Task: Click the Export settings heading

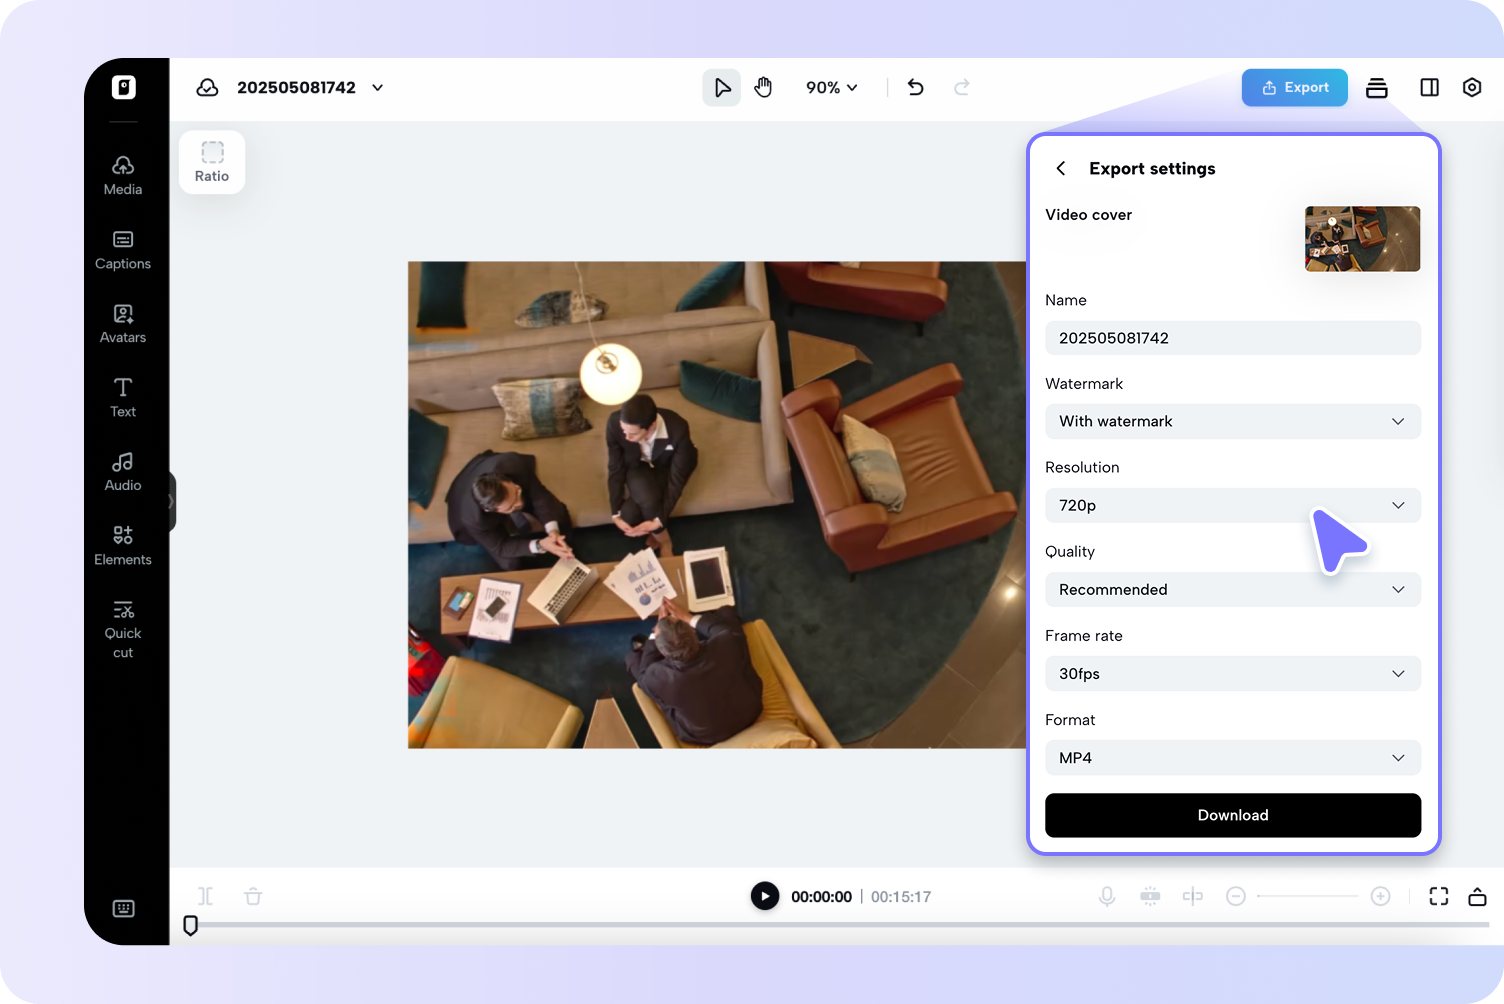Action: pyautogui.click(x=1152, y=168)
